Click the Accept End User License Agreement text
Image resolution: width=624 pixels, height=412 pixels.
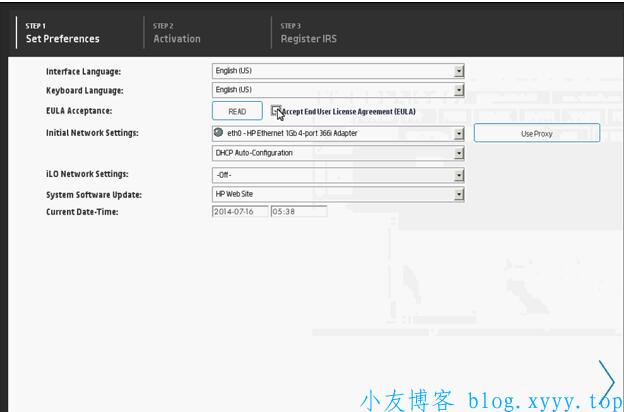pyautogui.click(x=348, y=111)
